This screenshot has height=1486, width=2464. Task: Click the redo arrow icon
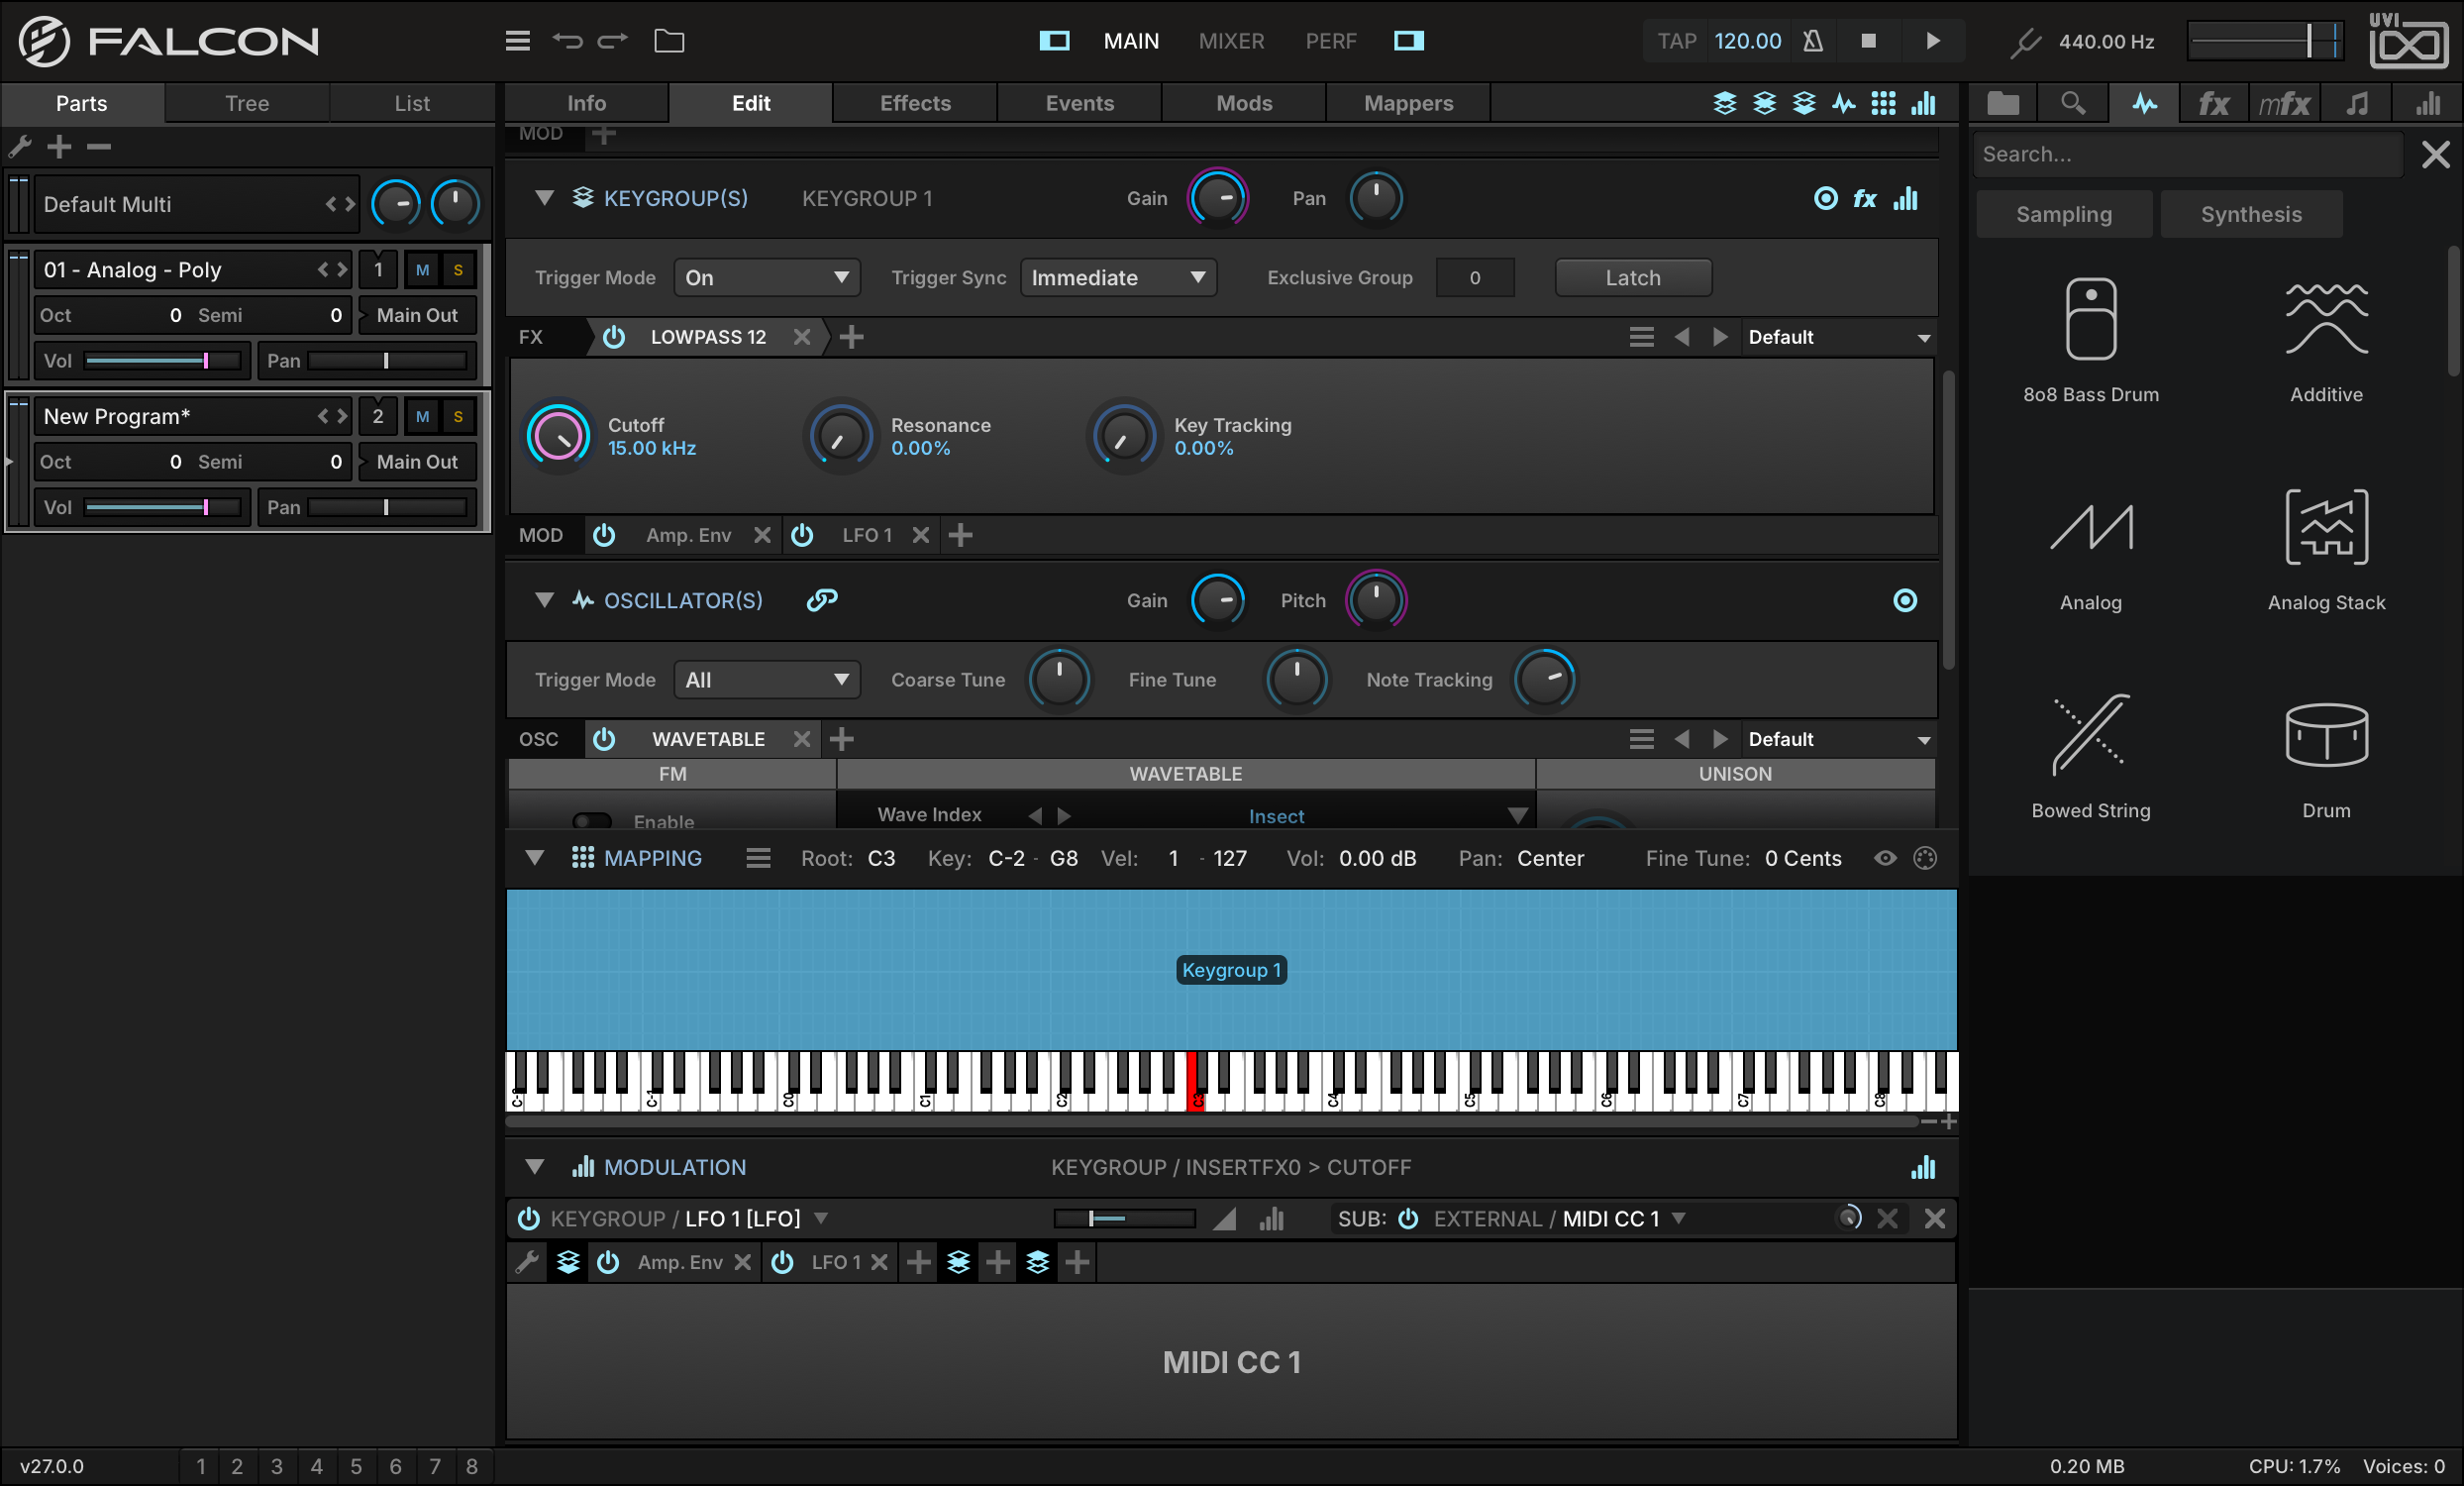[612, 41]
